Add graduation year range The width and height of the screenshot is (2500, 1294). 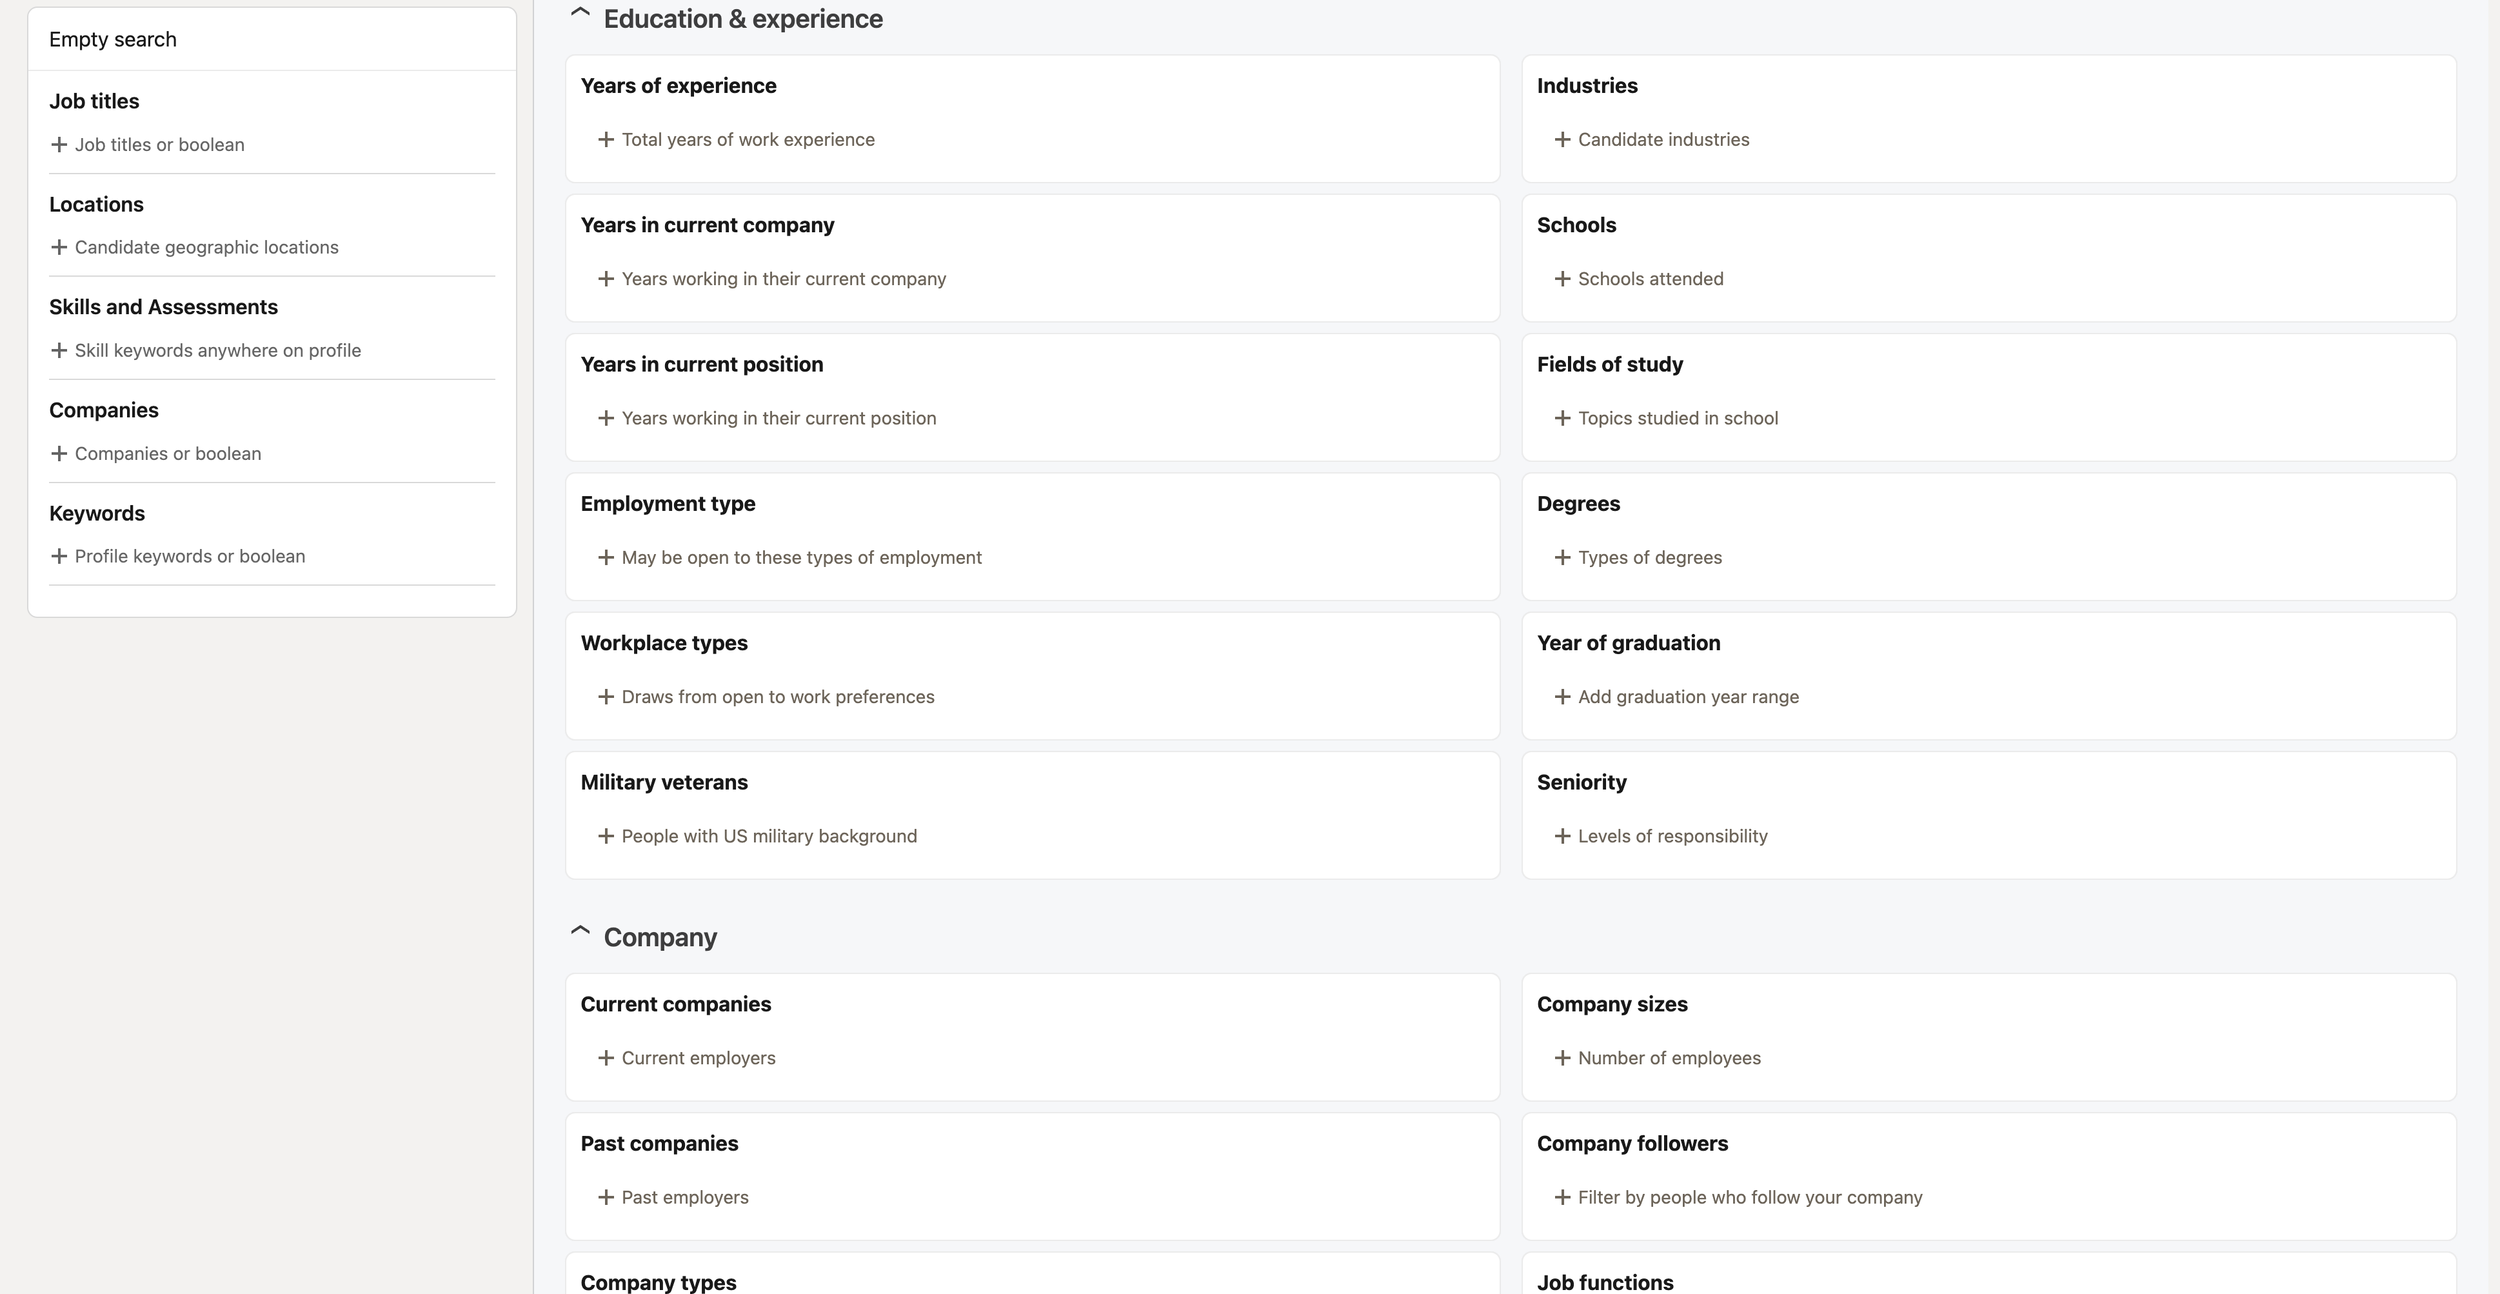(x=1676, y=697)
